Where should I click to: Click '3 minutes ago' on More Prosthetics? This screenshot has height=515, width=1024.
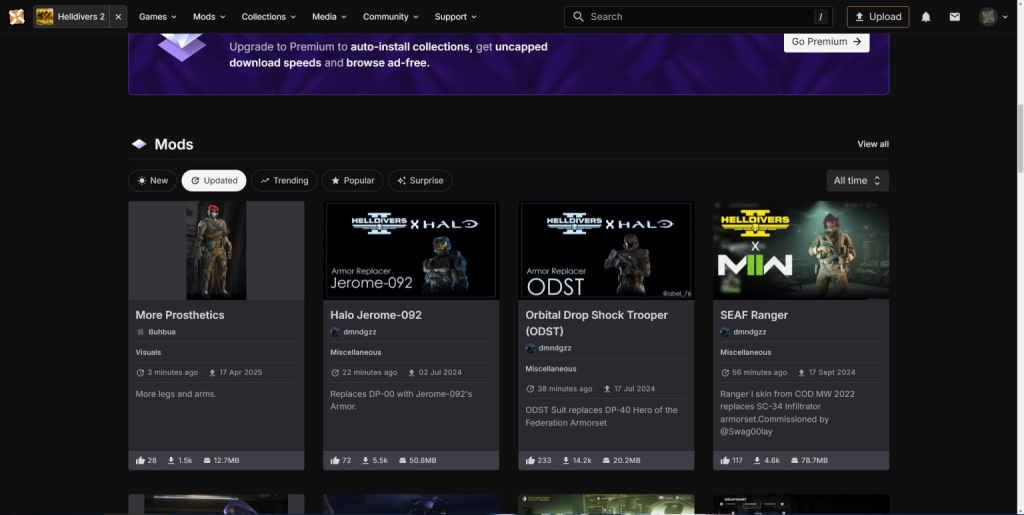tap(172, 373)
